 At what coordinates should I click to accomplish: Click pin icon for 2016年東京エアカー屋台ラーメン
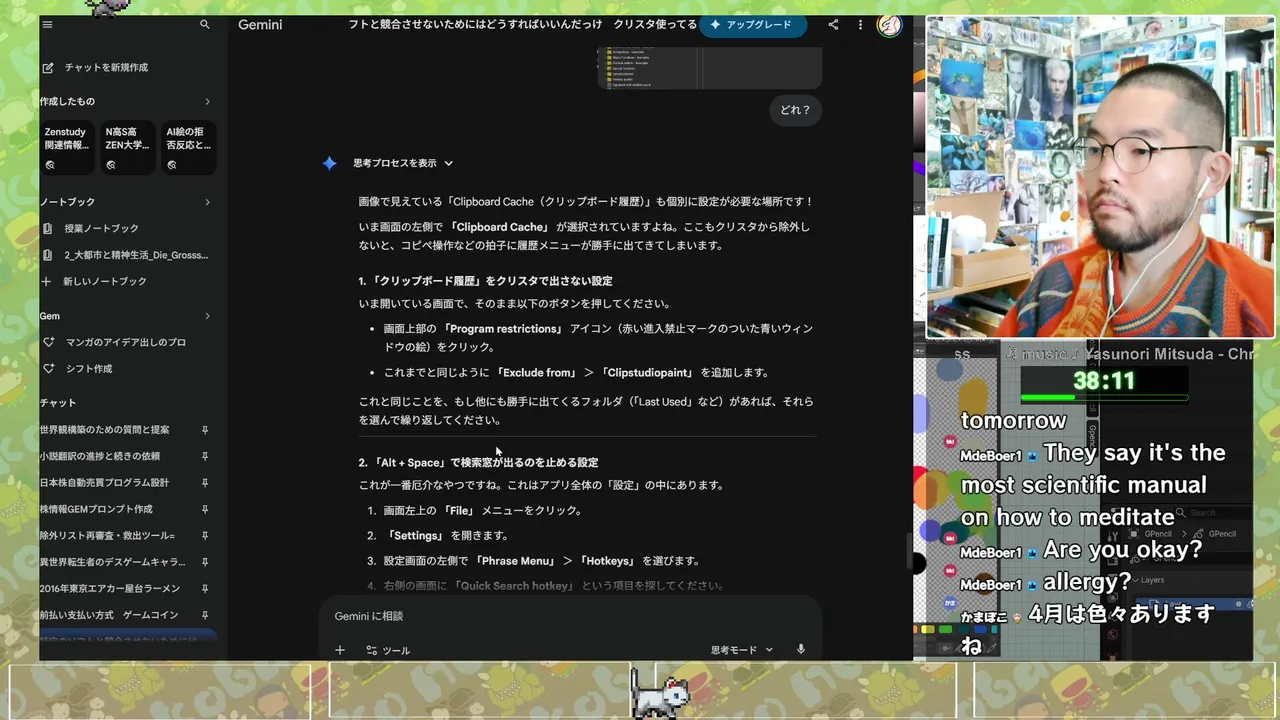[x=205, y=588]
